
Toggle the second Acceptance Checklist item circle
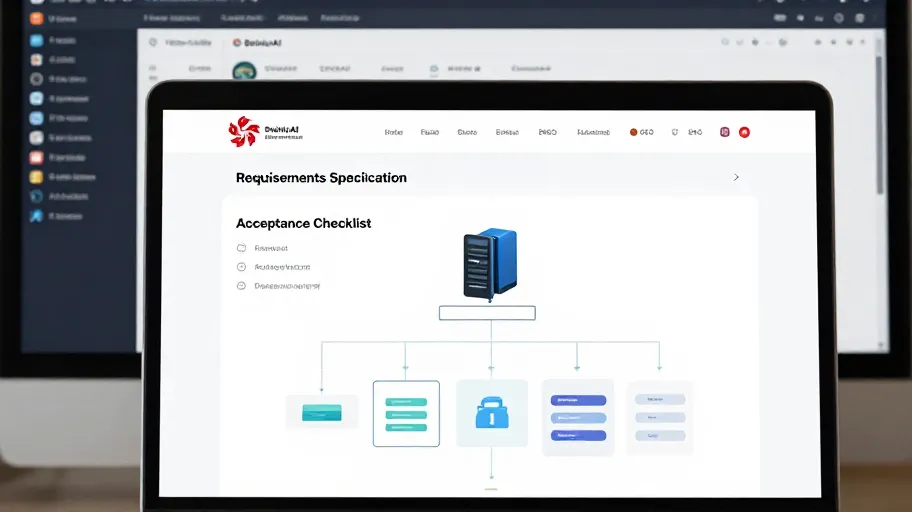[241, 266]
